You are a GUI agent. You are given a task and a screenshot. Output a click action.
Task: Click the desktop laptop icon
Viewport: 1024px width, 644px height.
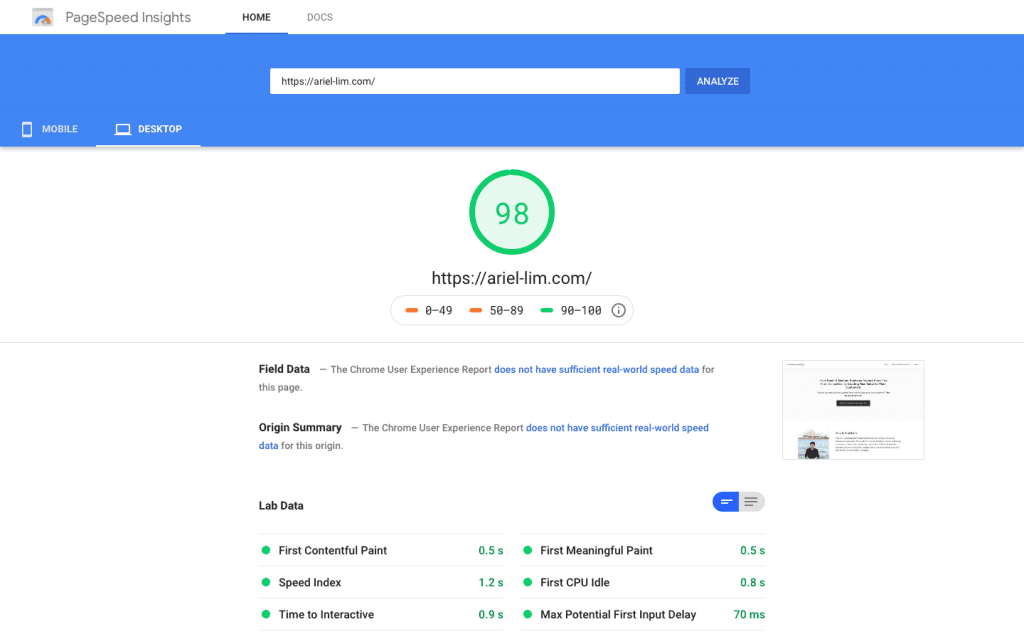(123, 129)
